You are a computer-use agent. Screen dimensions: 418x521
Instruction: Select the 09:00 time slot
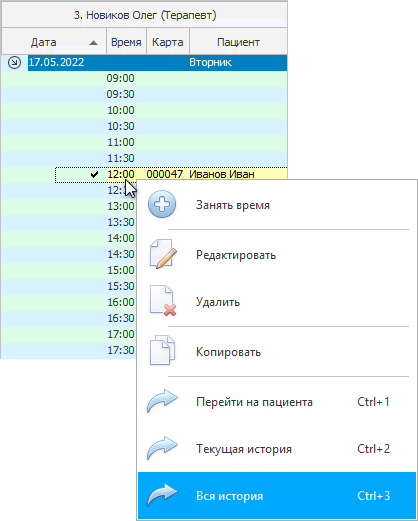tap(144, 79)
